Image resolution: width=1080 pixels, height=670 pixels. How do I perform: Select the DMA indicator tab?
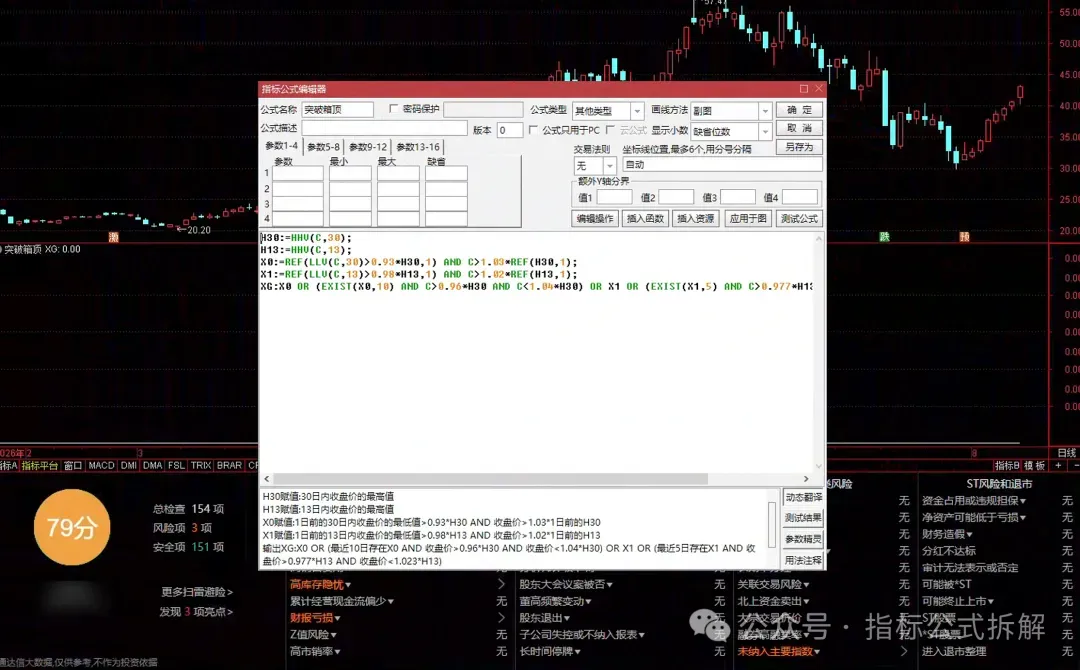click(x=152, y=465)
